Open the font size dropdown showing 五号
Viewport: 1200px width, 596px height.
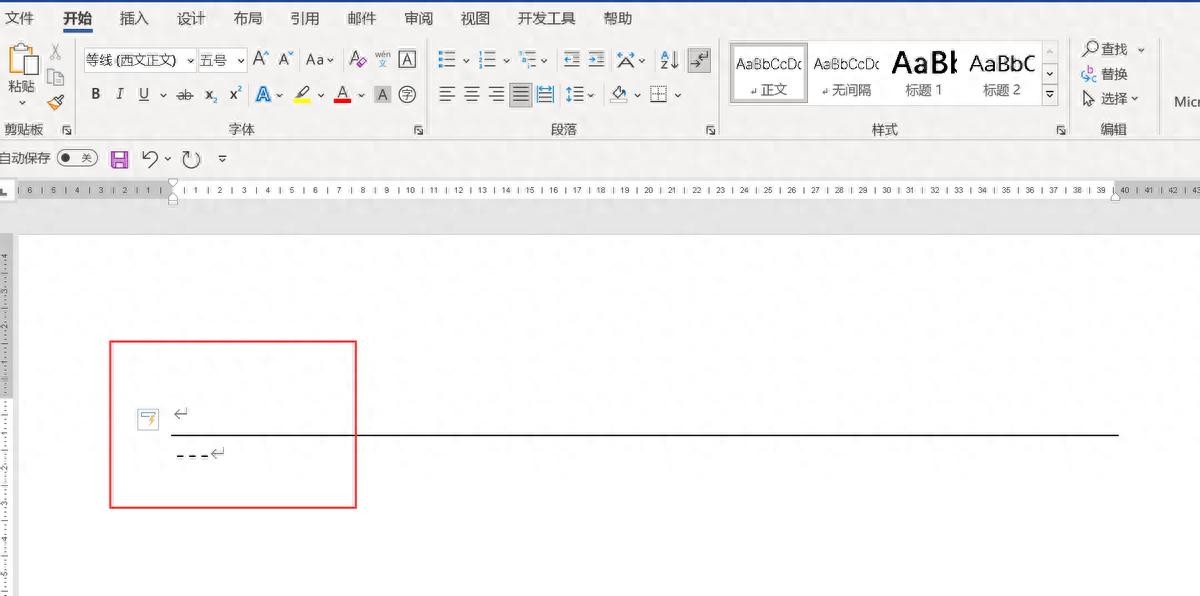click(x=240, y=61)
